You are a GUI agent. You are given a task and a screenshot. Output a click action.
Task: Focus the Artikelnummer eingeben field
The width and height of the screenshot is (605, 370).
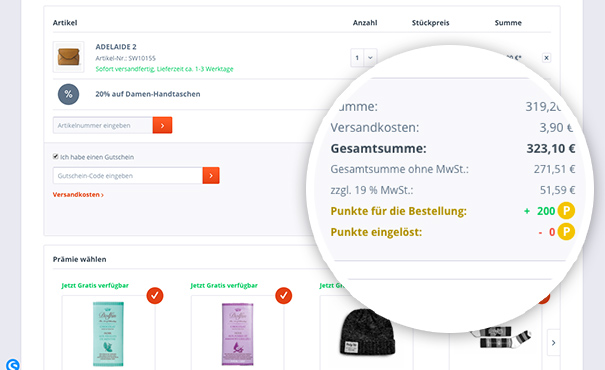pos(103,125)
